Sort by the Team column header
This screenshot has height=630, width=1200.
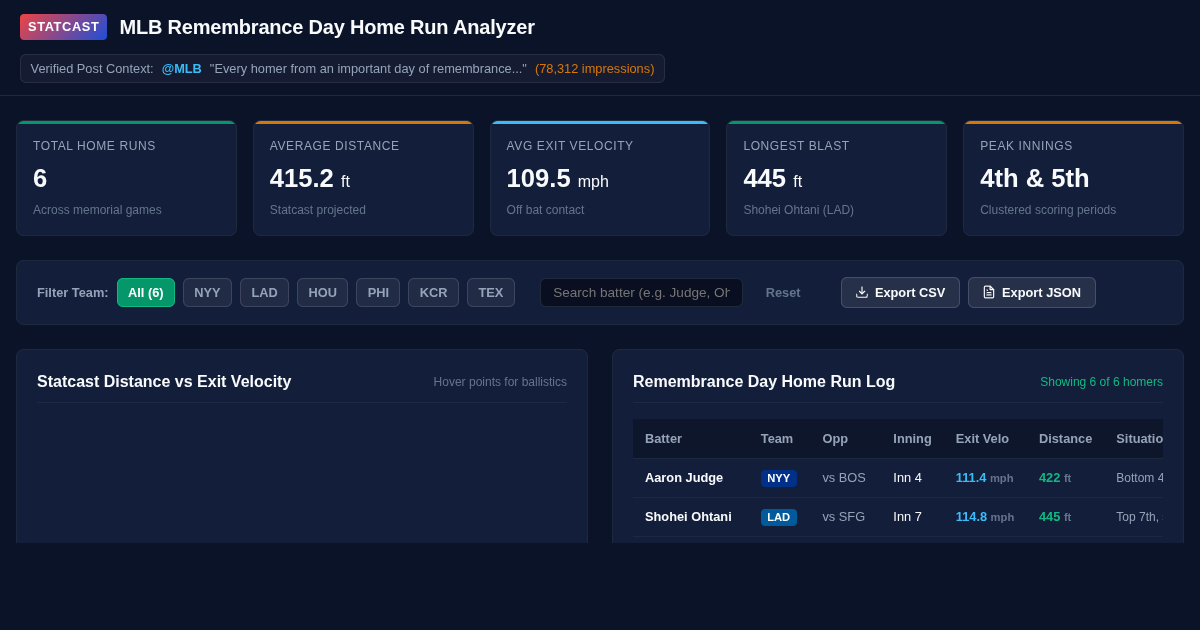coord(777,438)
